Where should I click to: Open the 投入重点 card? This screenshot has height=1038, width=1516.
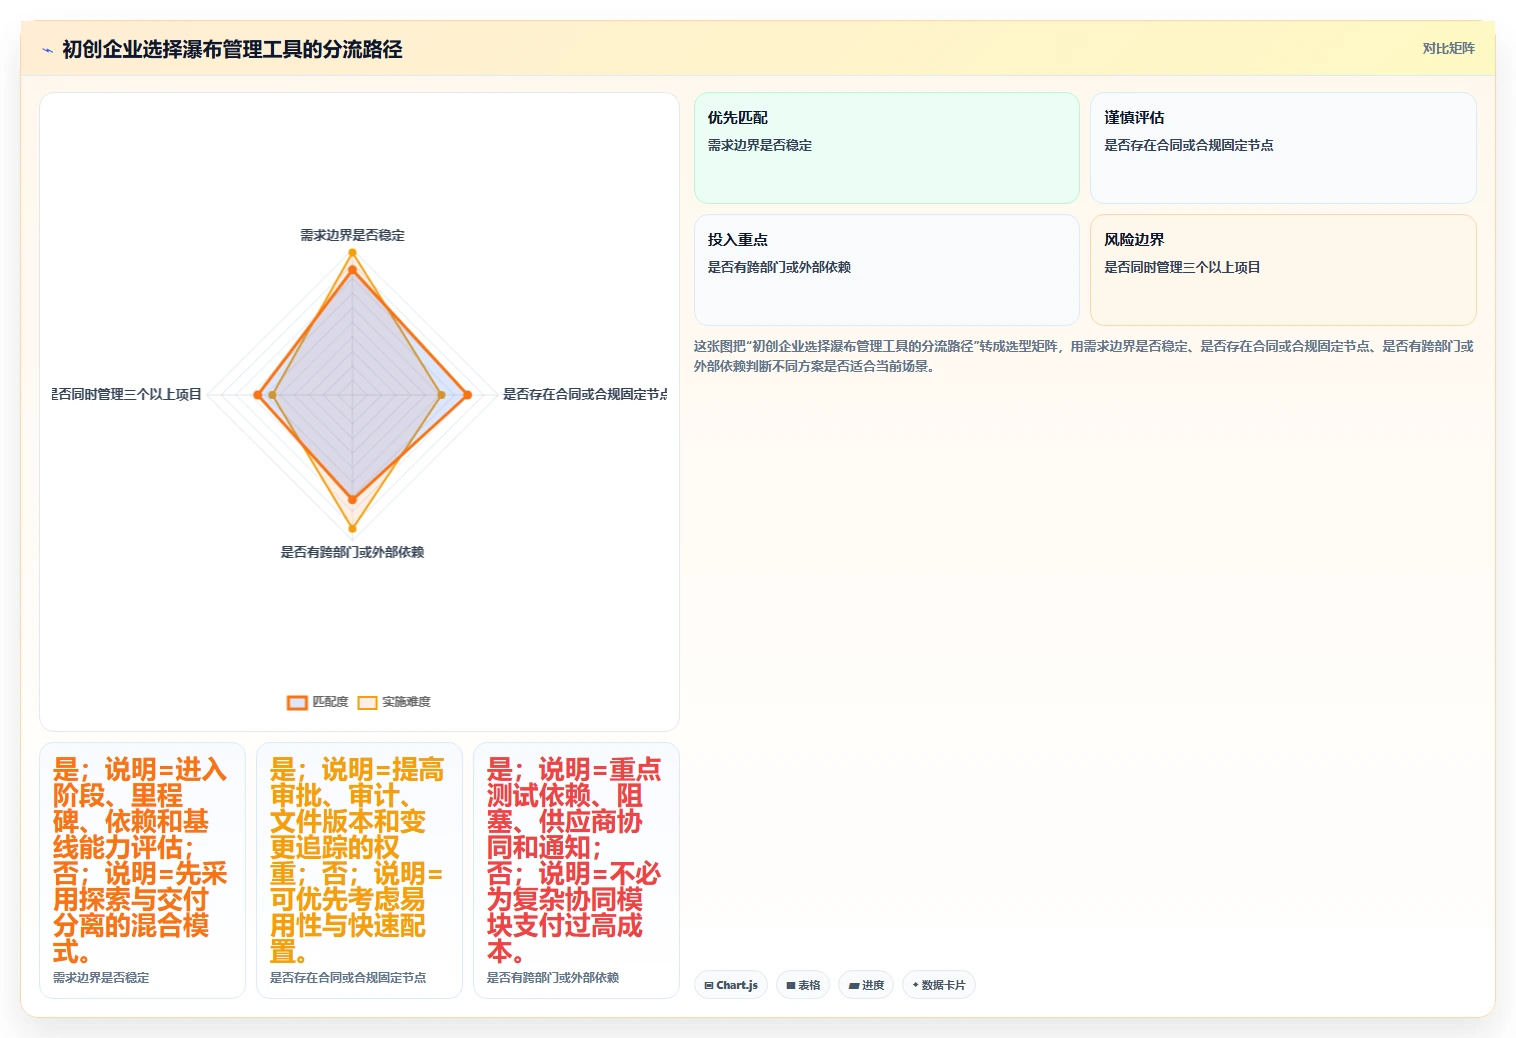click(887, 270)
